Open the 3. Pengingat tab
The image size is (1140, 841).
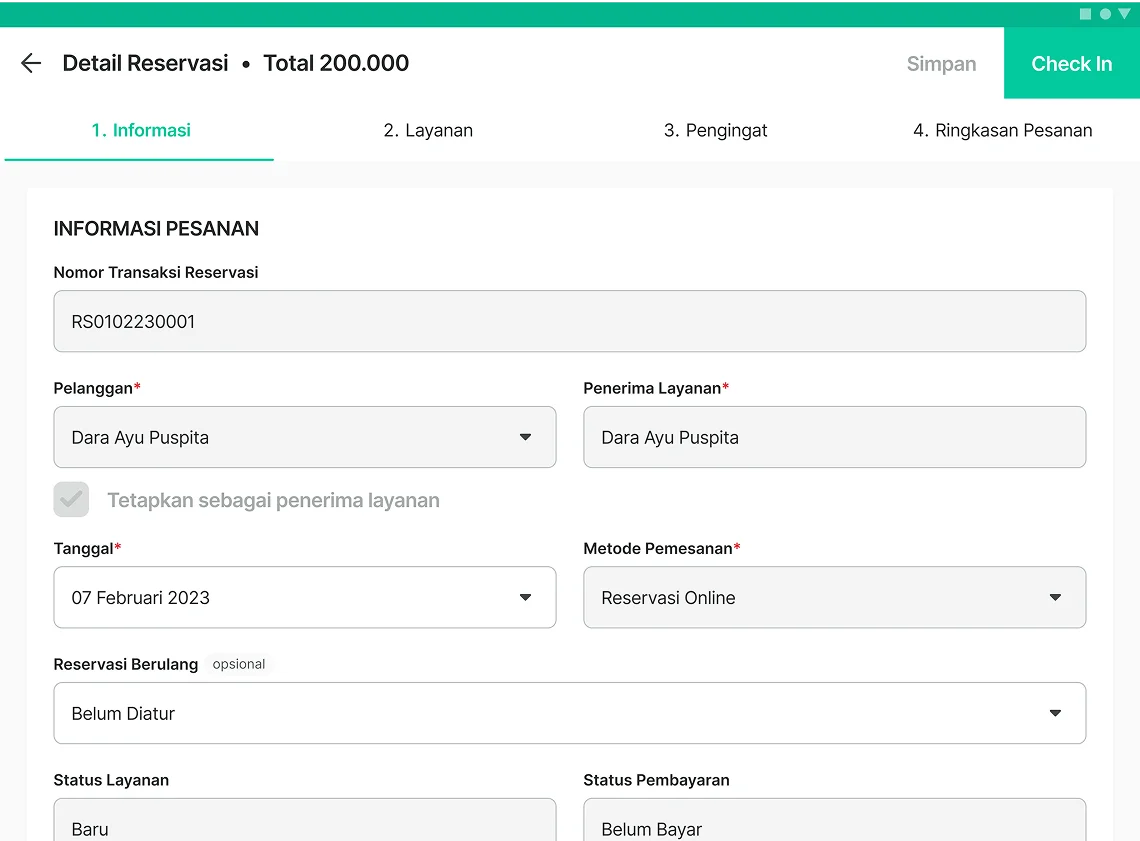(715, 130)
